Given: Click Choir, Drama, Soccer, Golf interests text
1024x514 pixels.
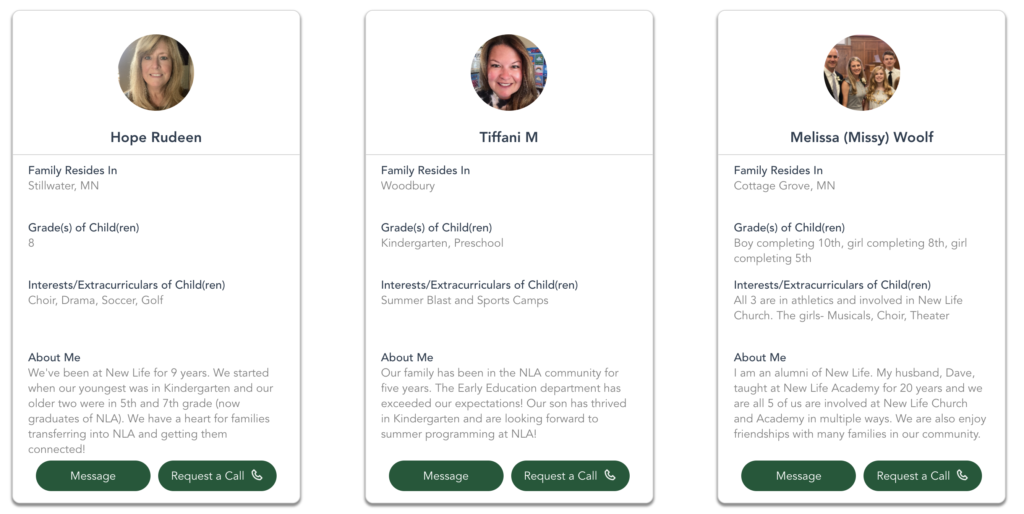Looking at the screenshot, I should (96, 300).
